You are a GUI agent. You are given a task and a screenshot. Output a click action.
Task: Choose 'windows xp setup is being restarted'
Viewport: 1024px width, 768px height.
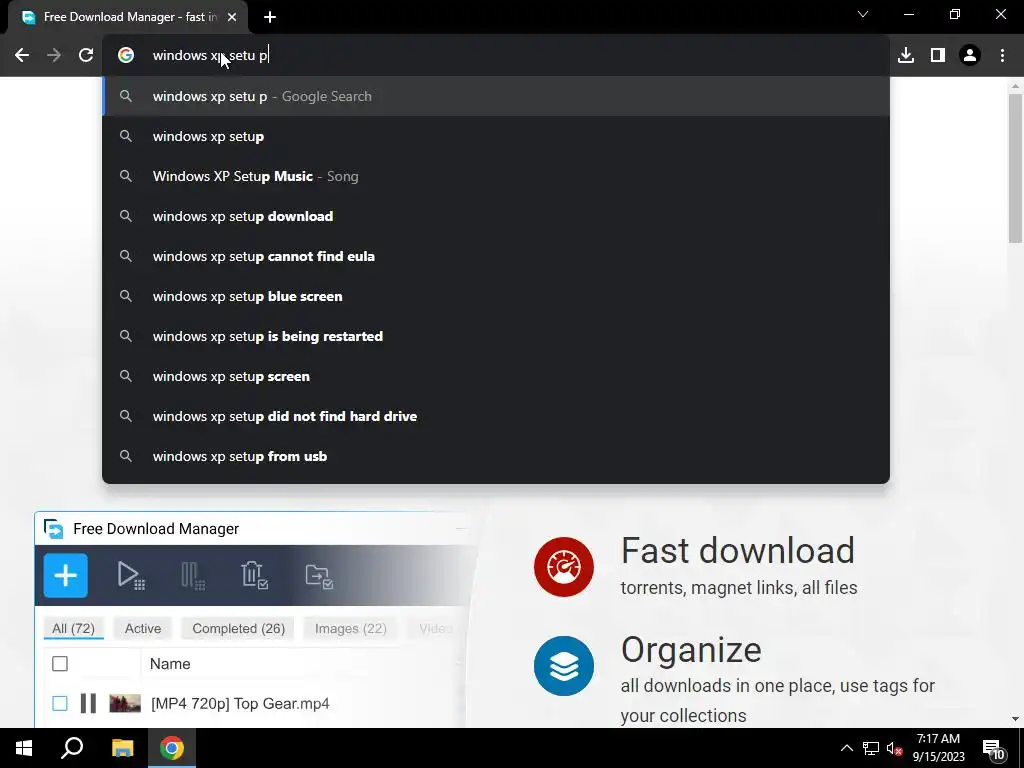pos(496,336)
